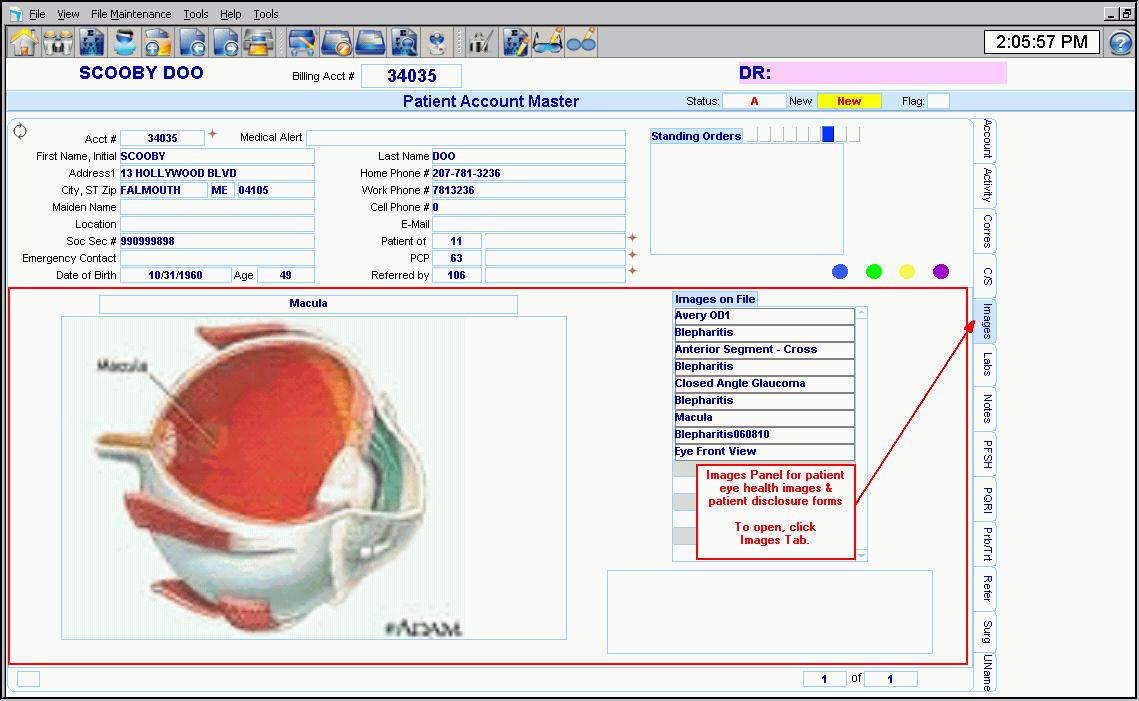Switch to the Labs tab
The width and height of the screenshot is (1139, 701).
click(986, 367)
